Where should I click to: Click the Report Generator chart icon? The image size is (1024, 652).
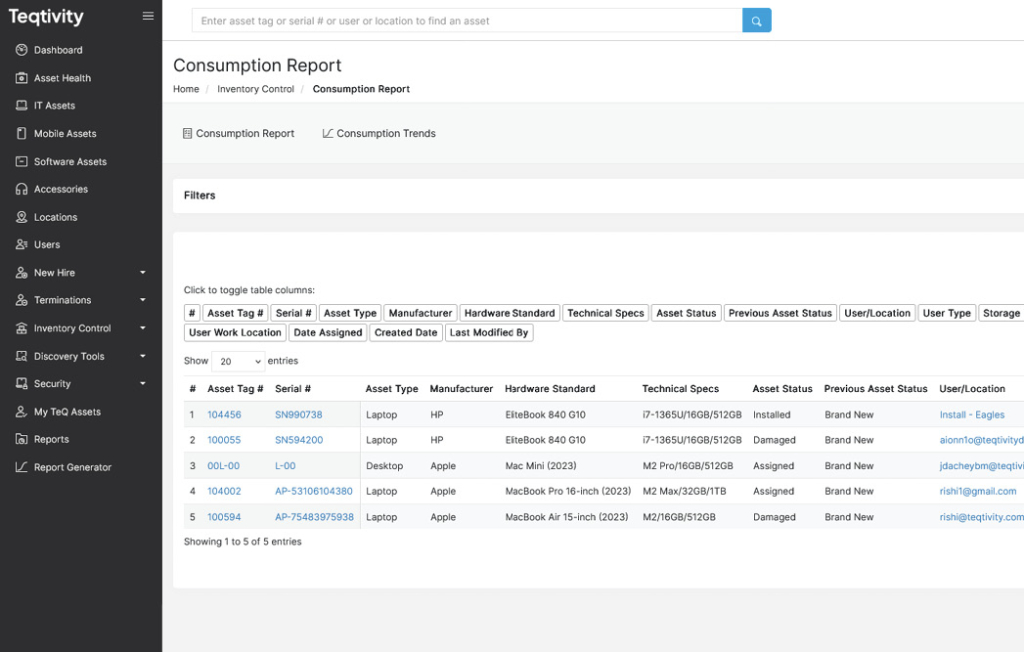coord(22,467)
